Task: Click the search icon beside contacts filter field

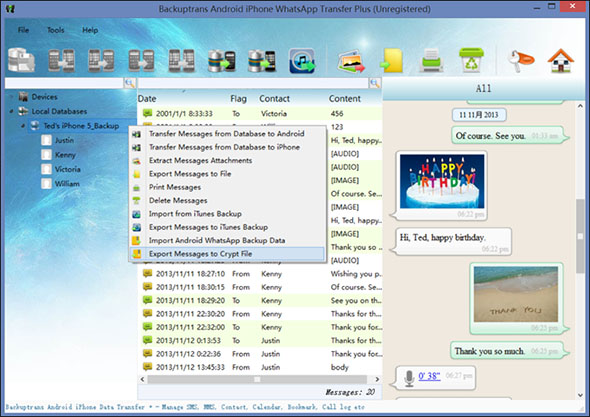Action: tap(130, 83)
